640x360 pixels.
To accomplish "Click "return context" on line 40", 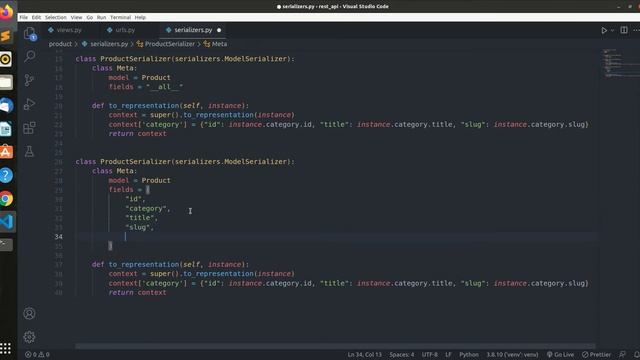I will [x=137, y=293].
